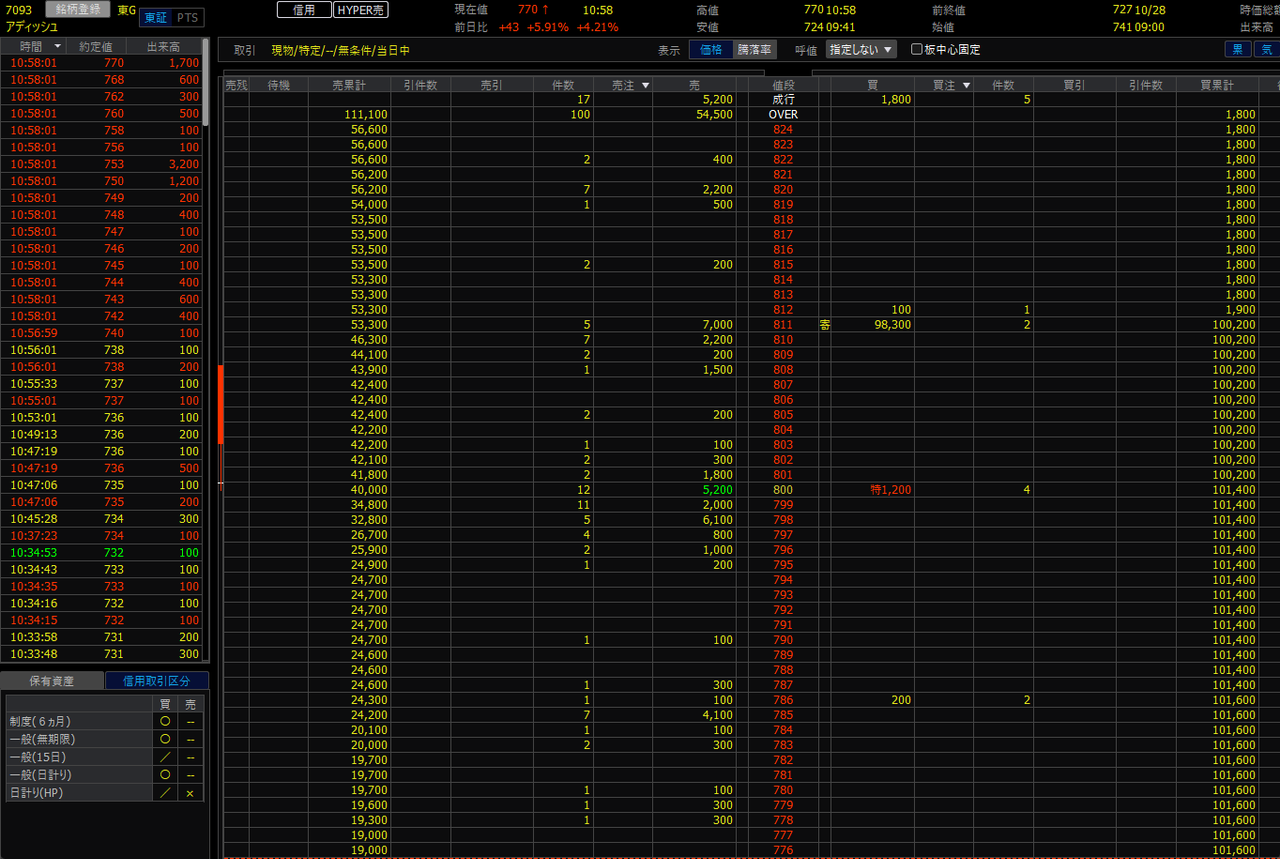Image resolution: width=1280 pixels, height=859 pixels.
Task: Click the 累 button at top right
Action: coord(1238,49)
